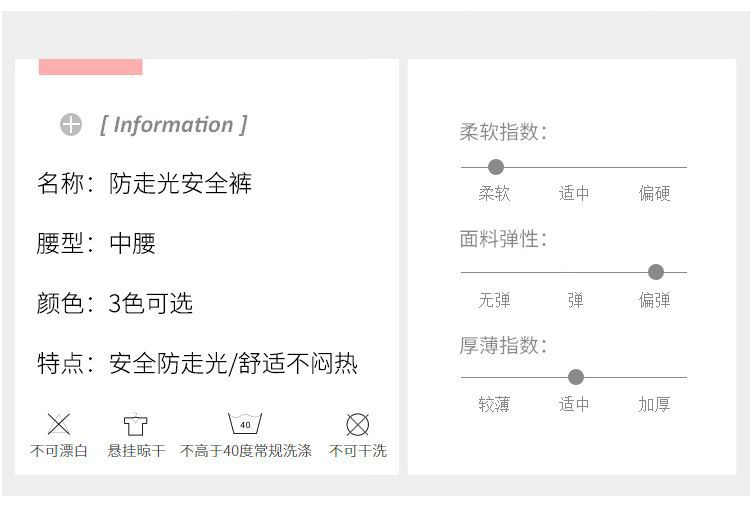Click the pink bar at top left
This screenshot has height=519, width=750.
click(x=90, y=67)
